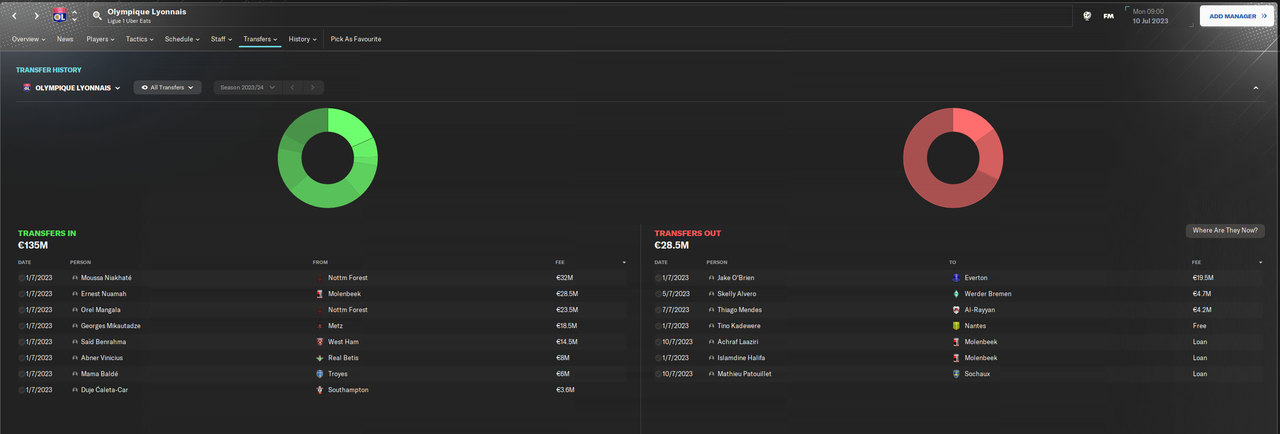Collapse the Transfer History panel
This screenshot has height=434, width=1280.
(1255, 88)
